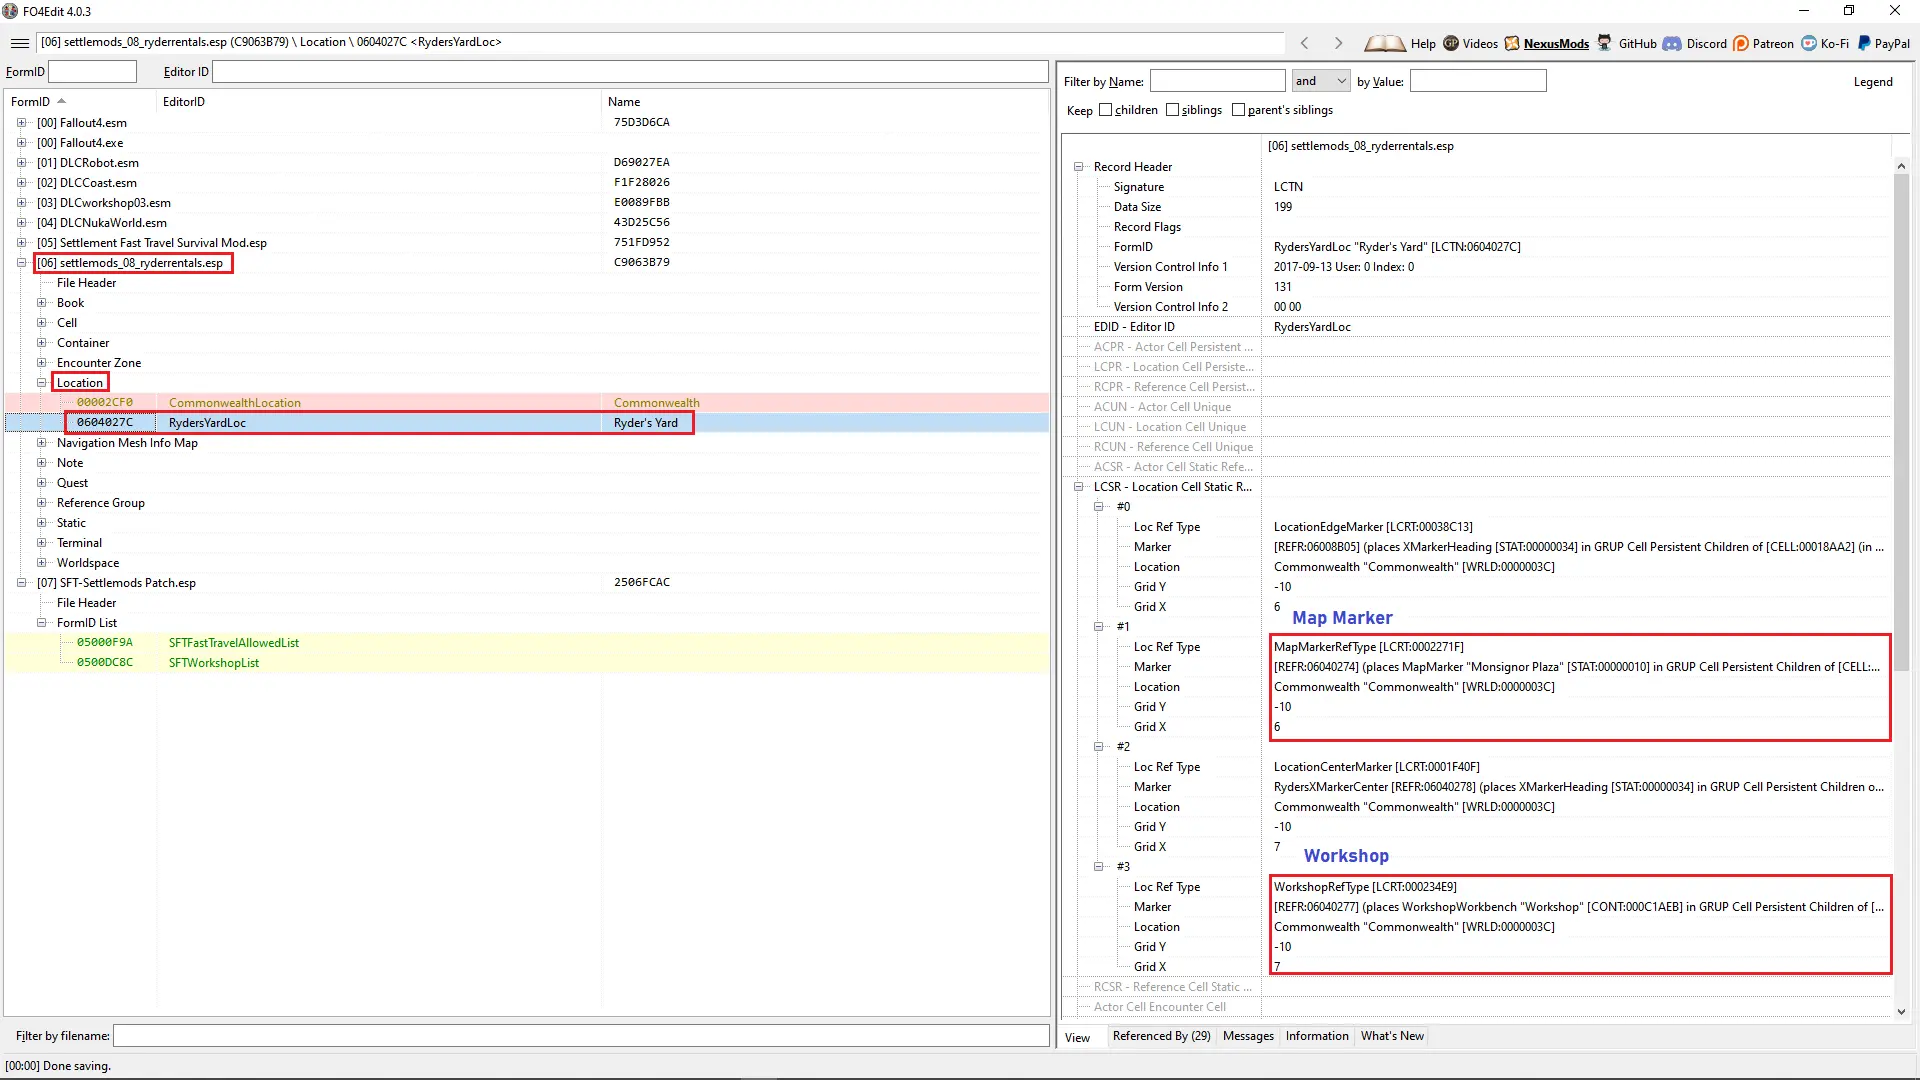The image size is (1920, 1080).
Task: Open the hamburger main menu icon
Action: 20,43
